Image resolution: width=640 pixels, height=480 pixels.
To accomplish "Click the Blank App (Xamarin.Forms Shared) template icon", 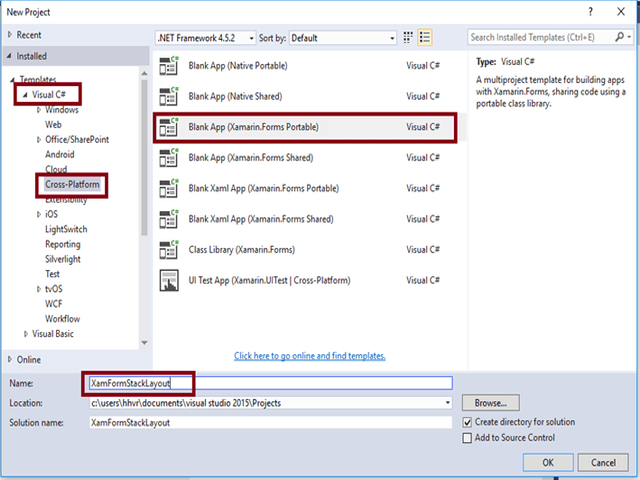I will click(x=169, y=158).
